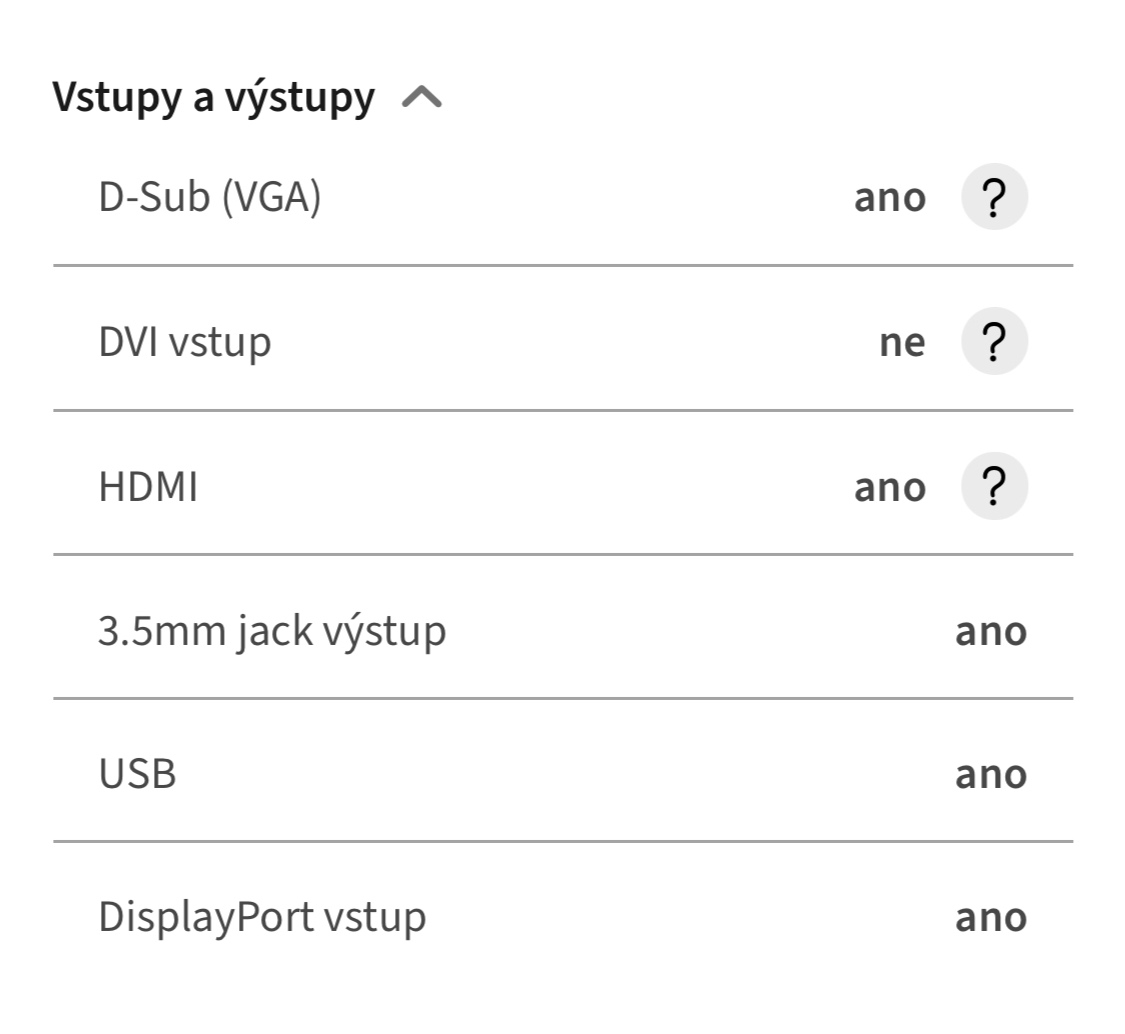1125x1034 pixels.
Task: Open help for D-Sub (VGA)
Action: (x=993, y=198)
